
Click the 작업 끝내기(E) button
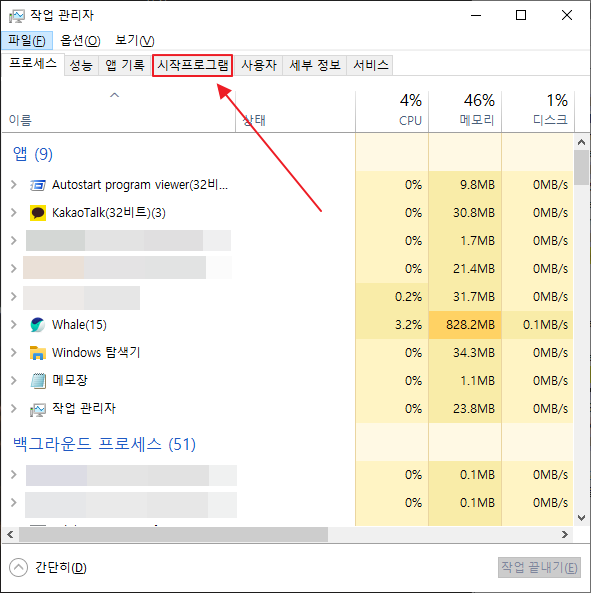539,568
